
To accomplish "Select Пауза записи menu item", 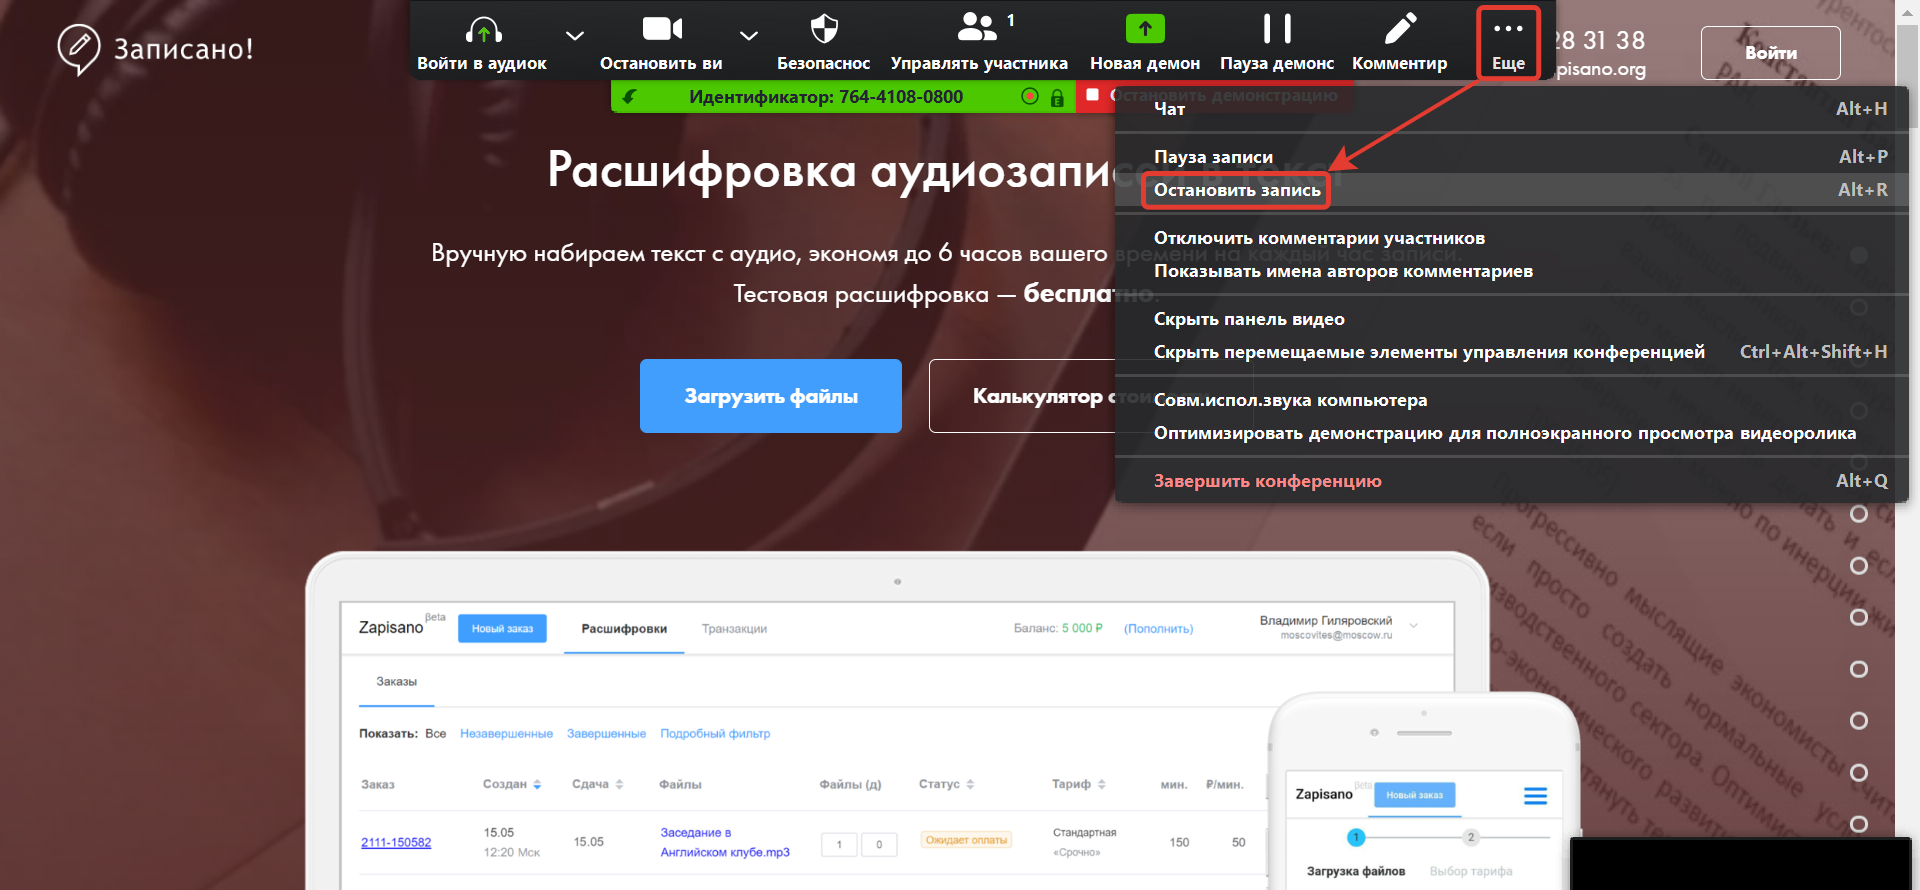I will click(1512, 157).
